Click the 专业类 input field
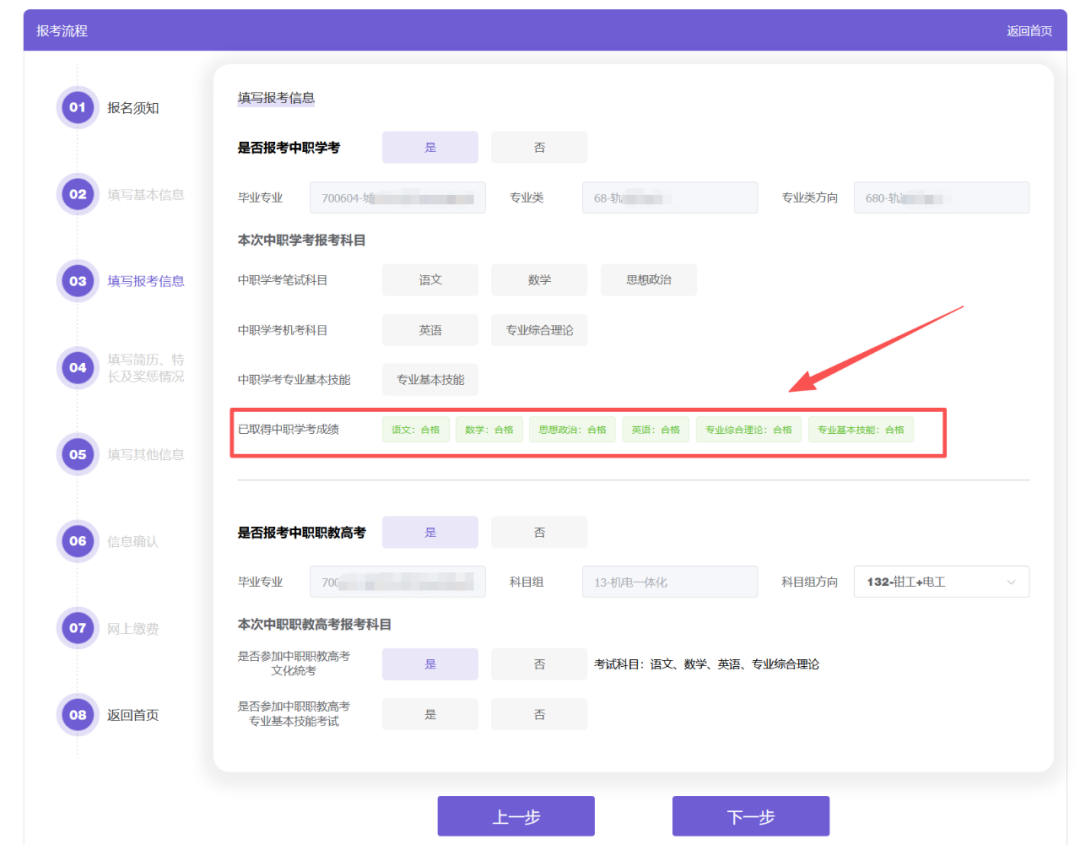The height and width of the screenshot is (845, 1080). coord(669,198)
